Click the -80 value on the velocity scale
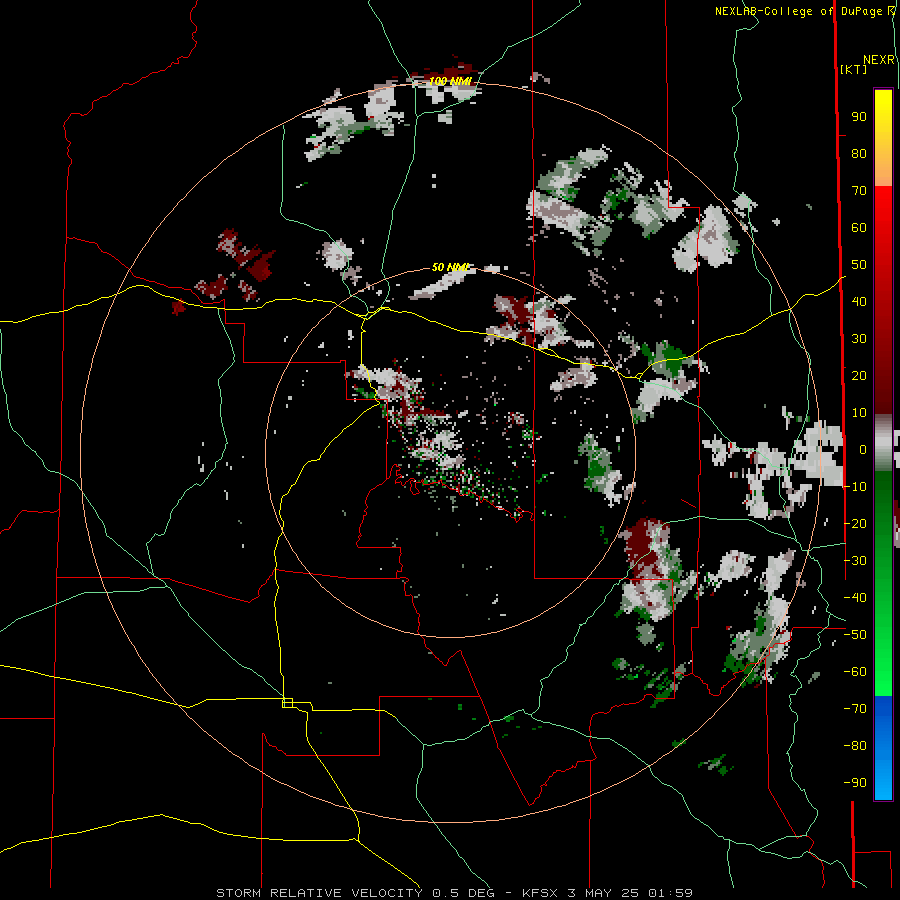 tap(855, 746)
